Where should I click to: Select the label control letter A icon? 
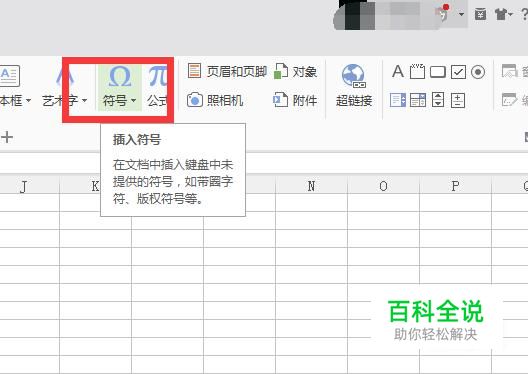pos(398,72)
